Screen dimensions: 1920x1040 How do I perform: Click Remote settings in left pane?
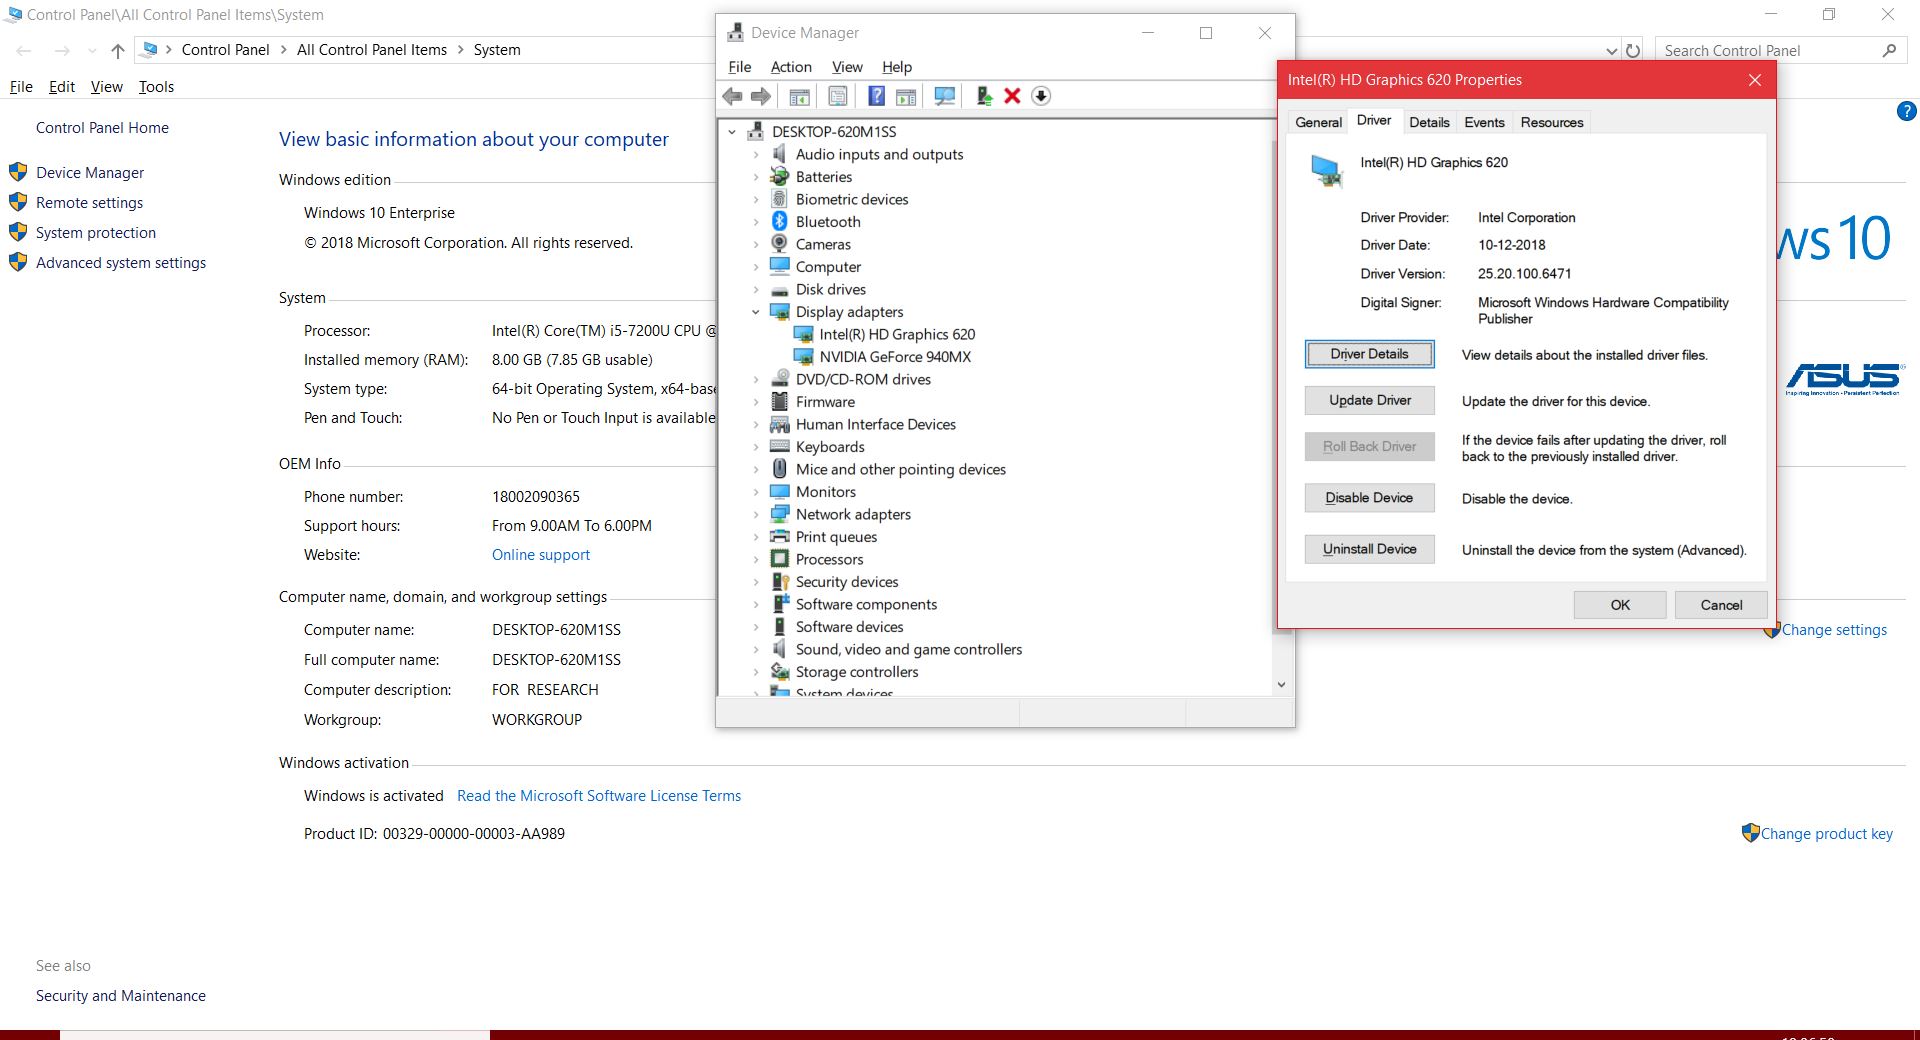pyautogui.click(x=89, y=203)
